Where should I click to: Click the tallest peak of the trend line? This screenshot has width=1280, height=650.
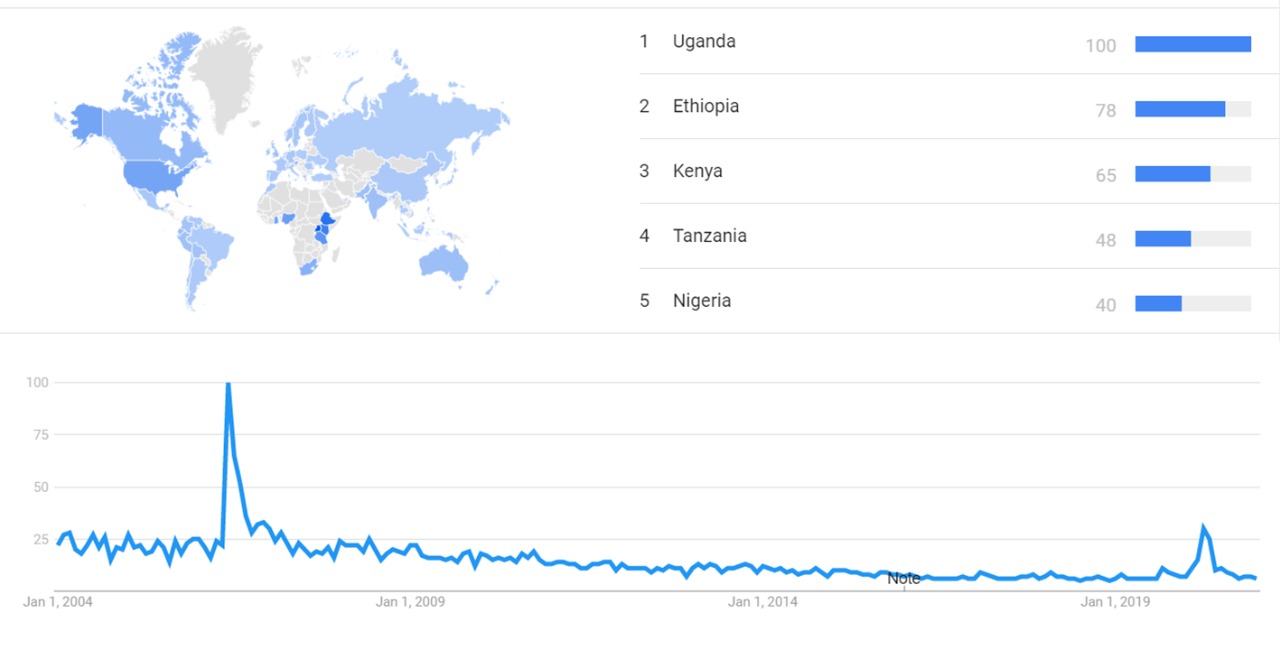[228, 384]
